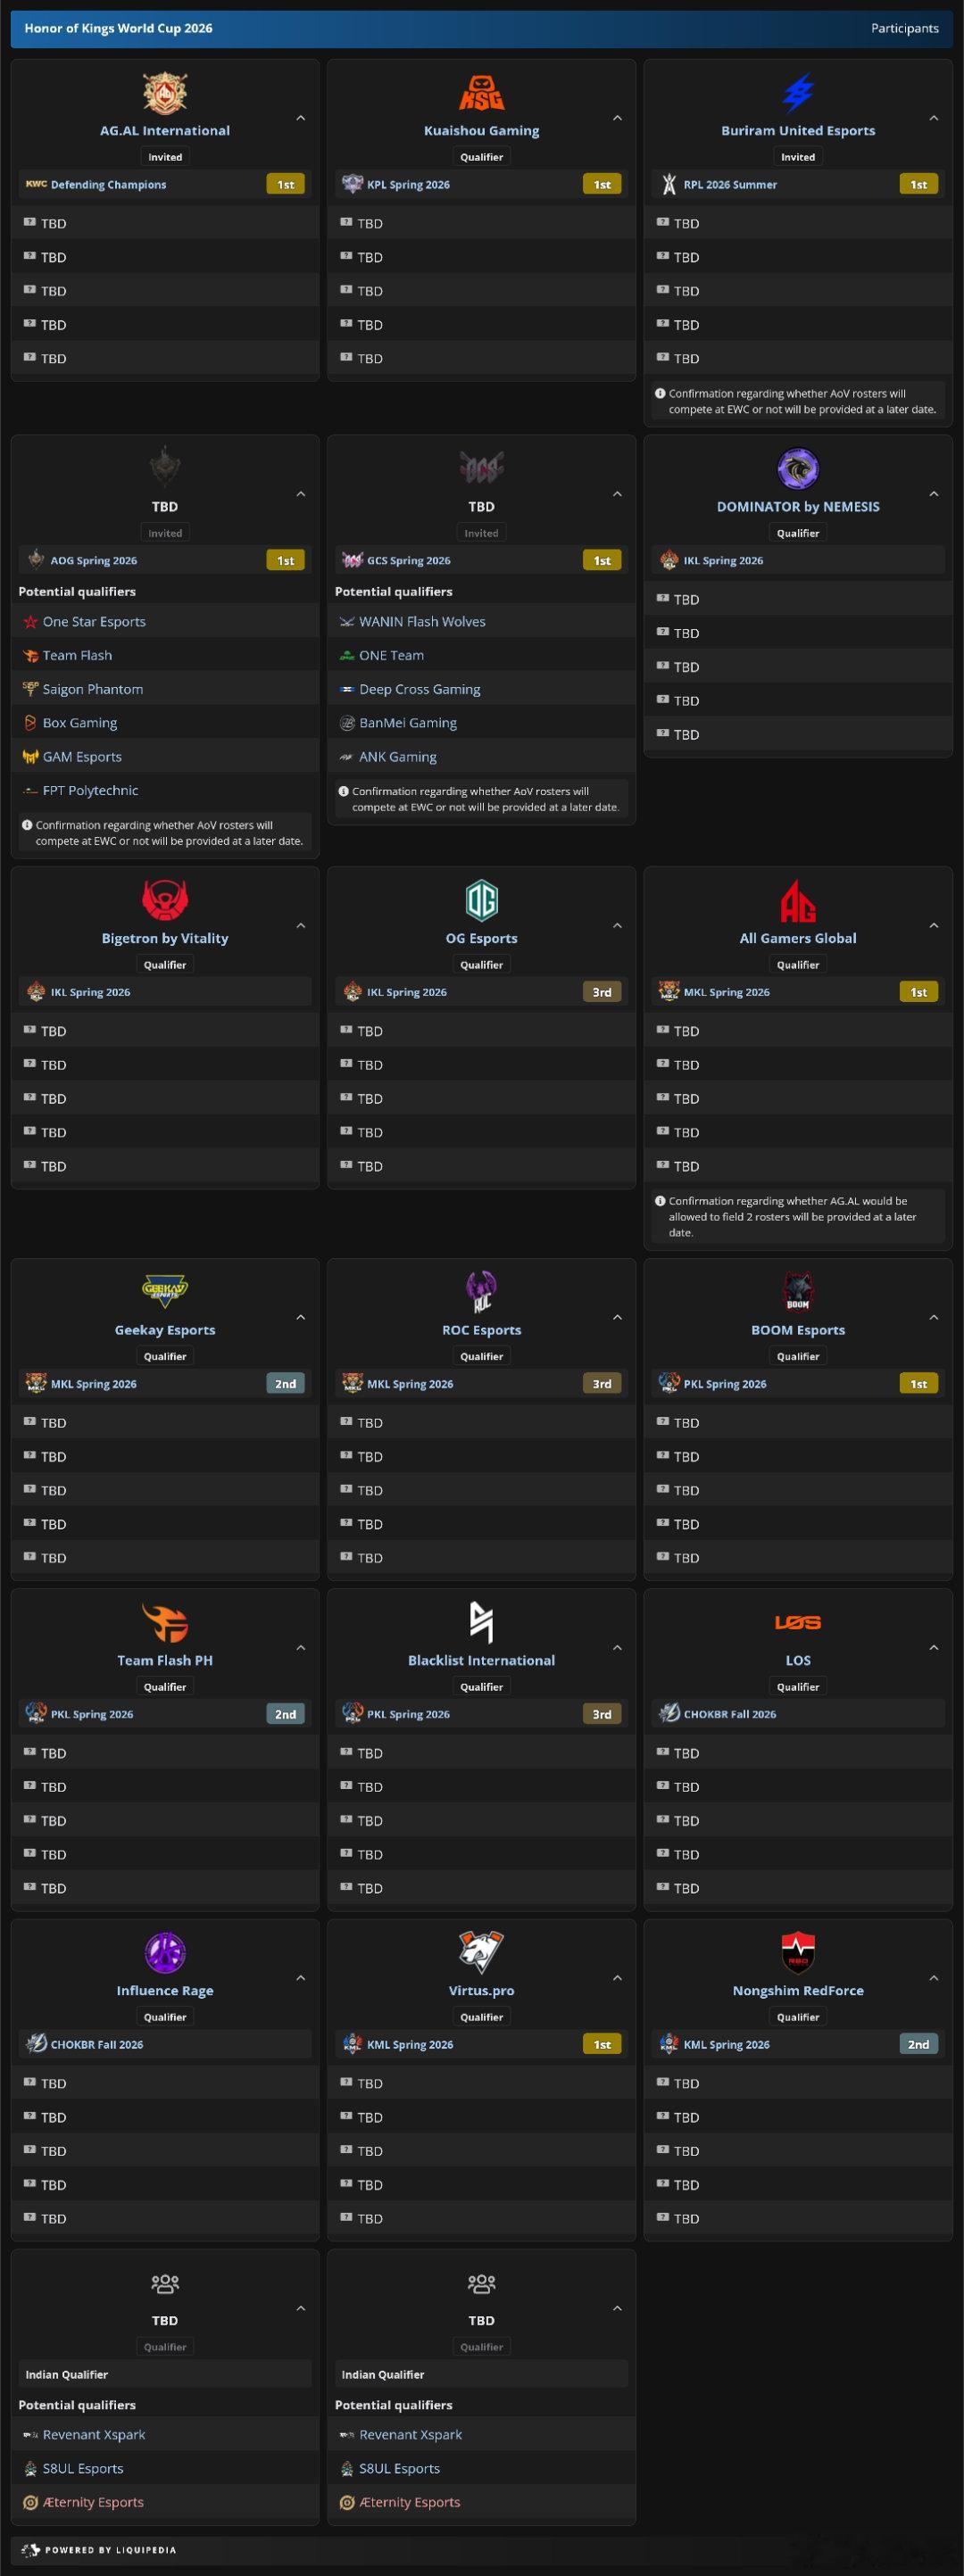Open the Kuaishou Gaming team link
Viewport: 964px width, 2576px height.
pyautogui.click(x=481, y=131)
